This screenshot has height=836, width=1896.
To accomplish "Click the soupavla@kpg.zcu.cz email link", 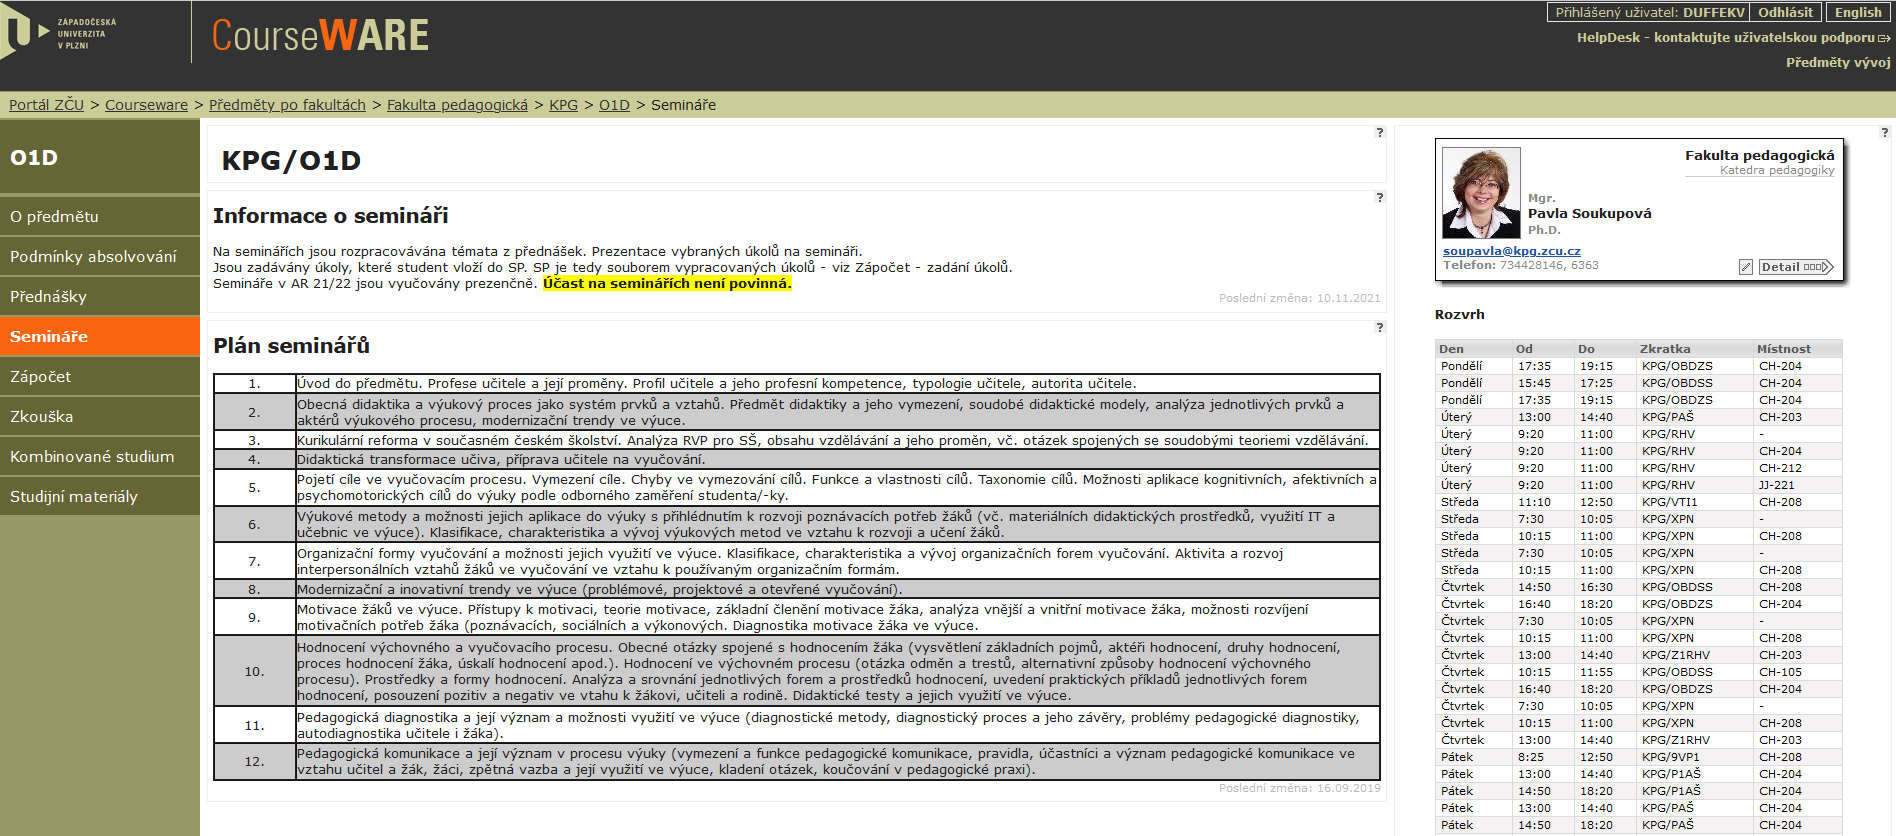I will (1511, 251).
